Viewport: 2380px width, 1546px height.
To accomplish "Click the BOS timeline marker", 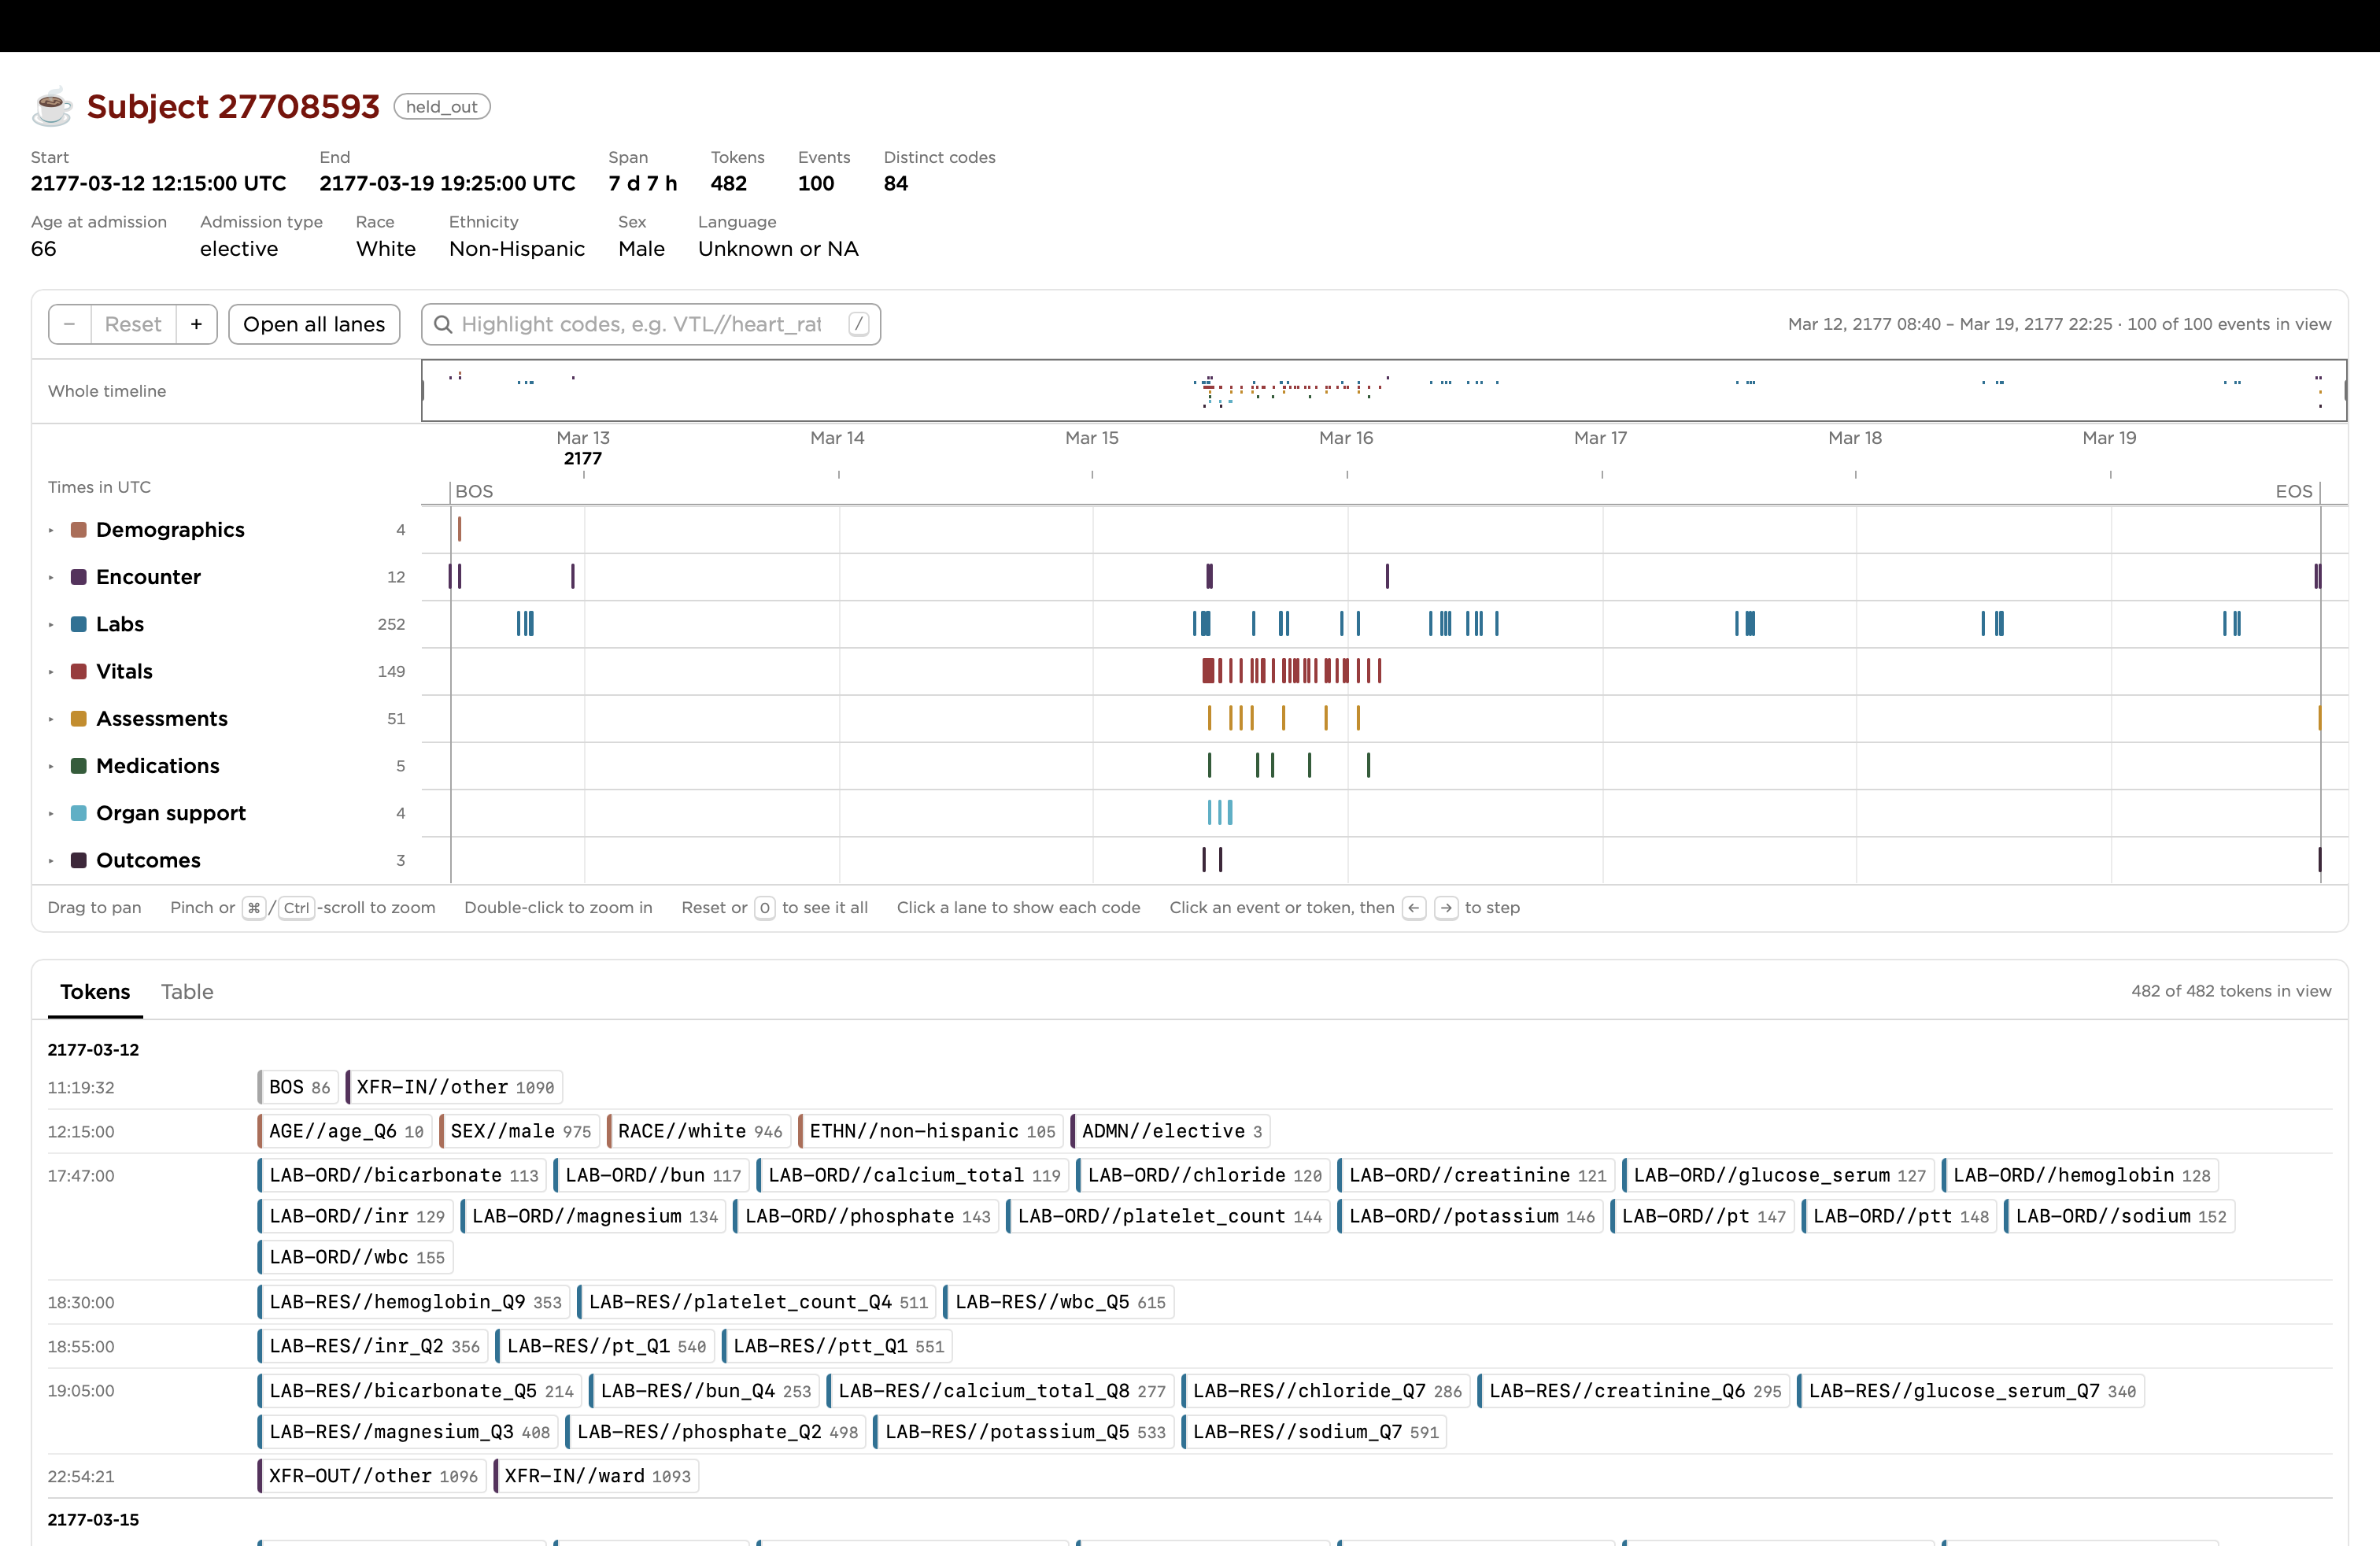I will click(474, 491).
